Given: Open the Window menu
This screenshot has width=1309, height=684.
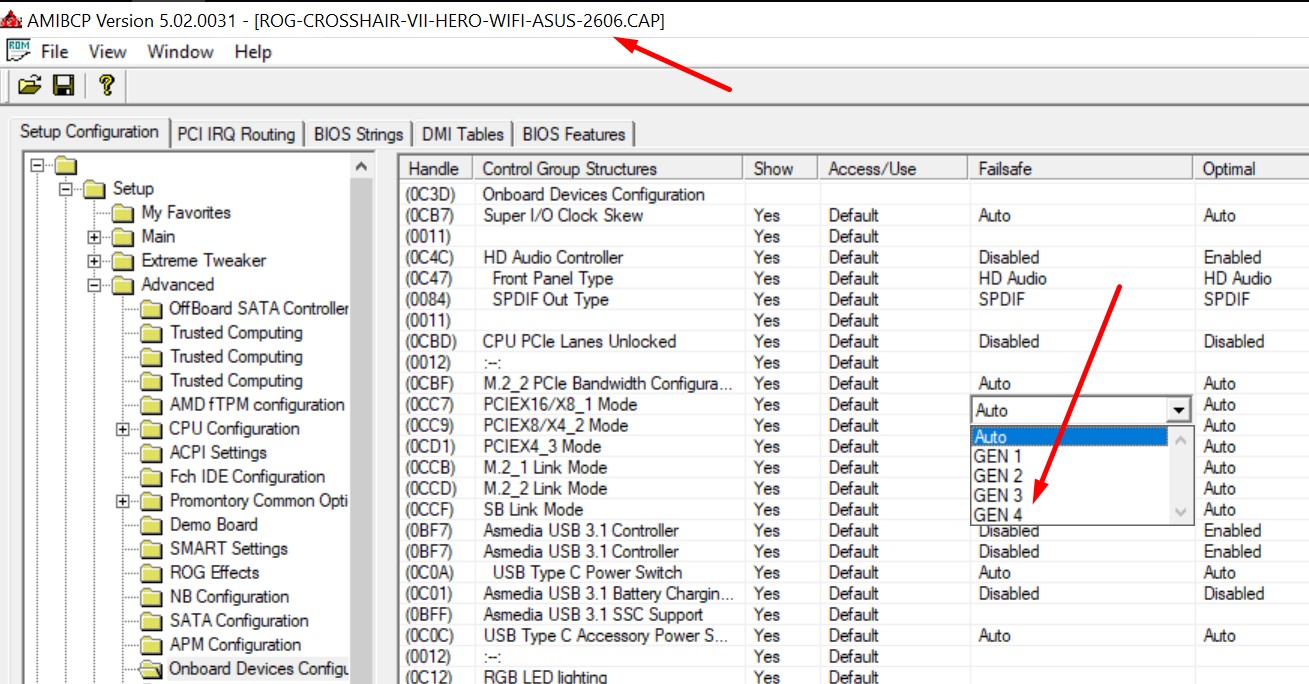Looking at the screenshot, I should point(180,51).
